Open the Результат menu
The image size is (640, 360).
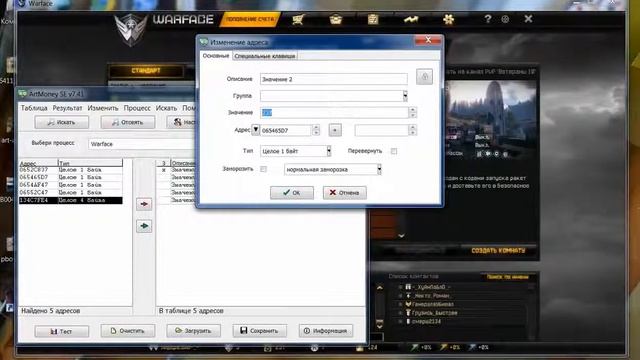pyautogui.click(x=67, y=108)
